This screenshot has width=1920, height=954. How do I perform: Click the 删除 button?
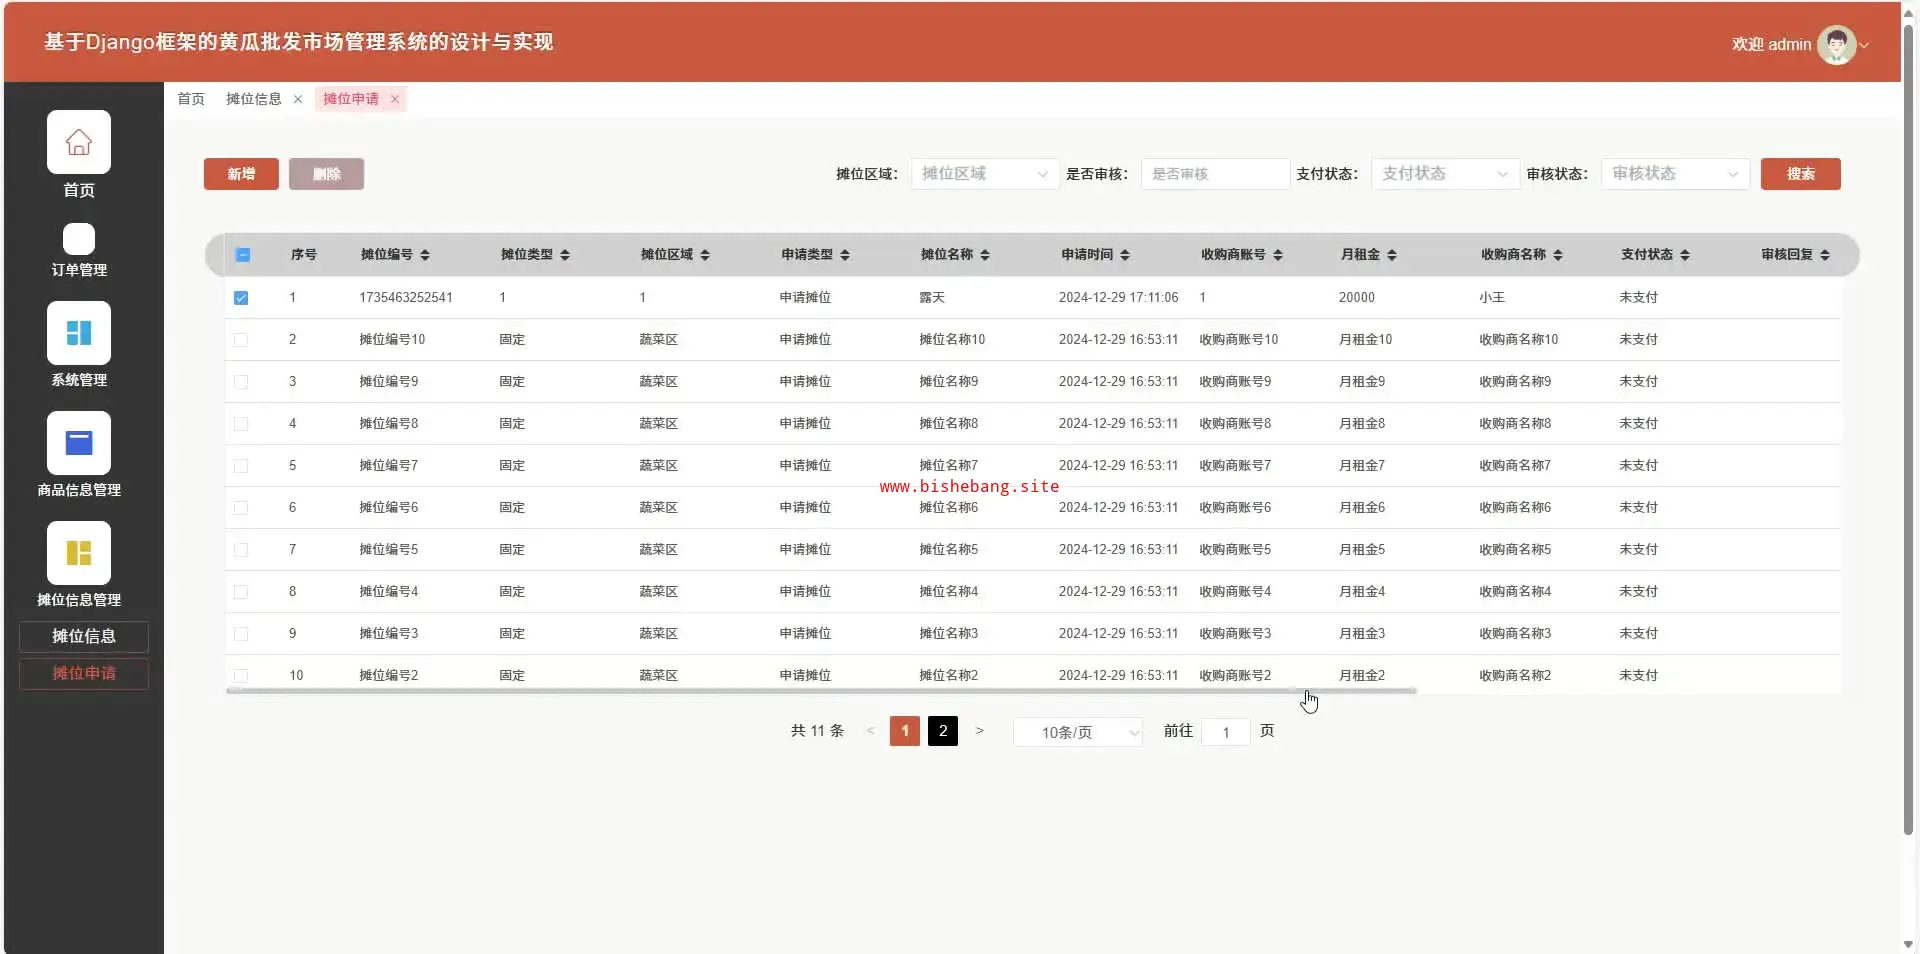[326, 174]
